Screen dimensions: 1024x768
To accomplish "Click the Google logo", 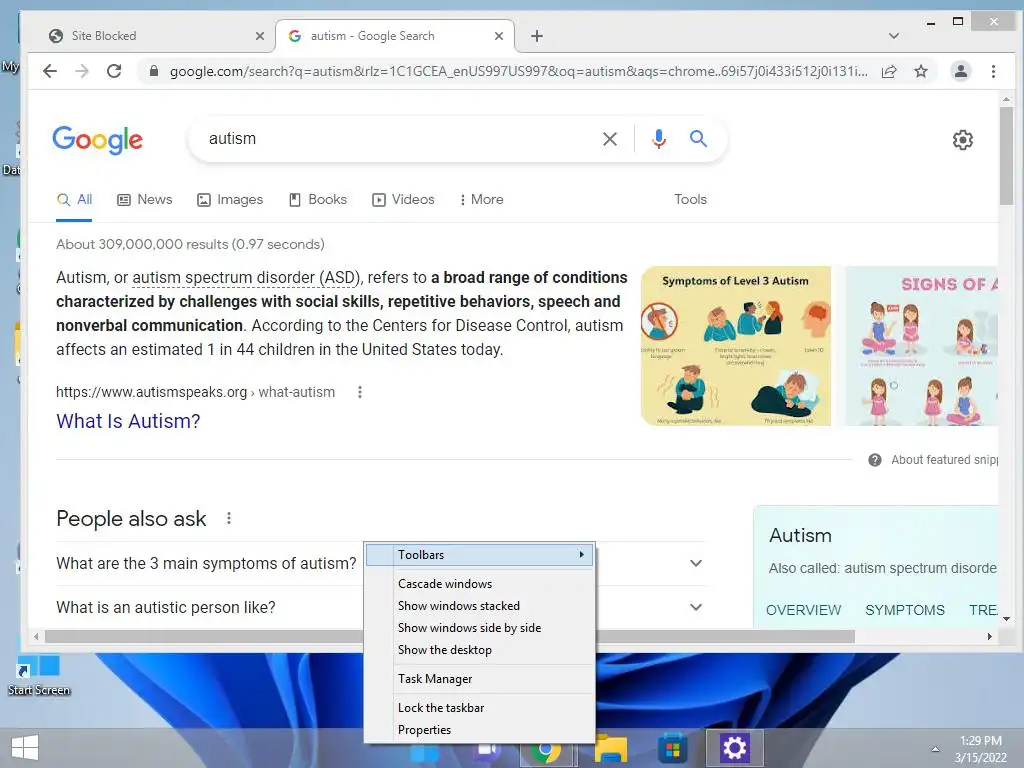I will (97, 139).
